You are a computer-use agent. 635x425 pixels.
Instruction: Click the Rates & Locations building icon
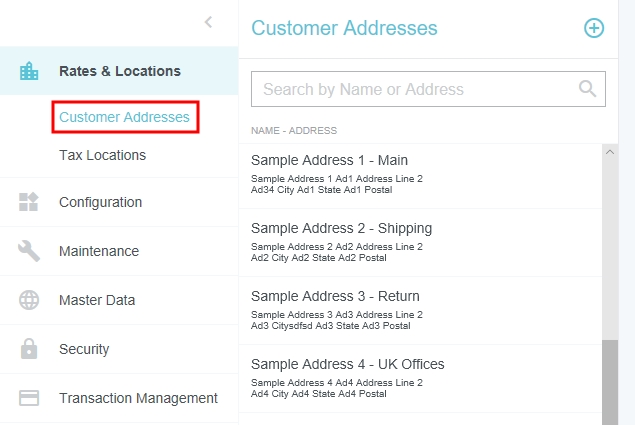click(29, 71)
